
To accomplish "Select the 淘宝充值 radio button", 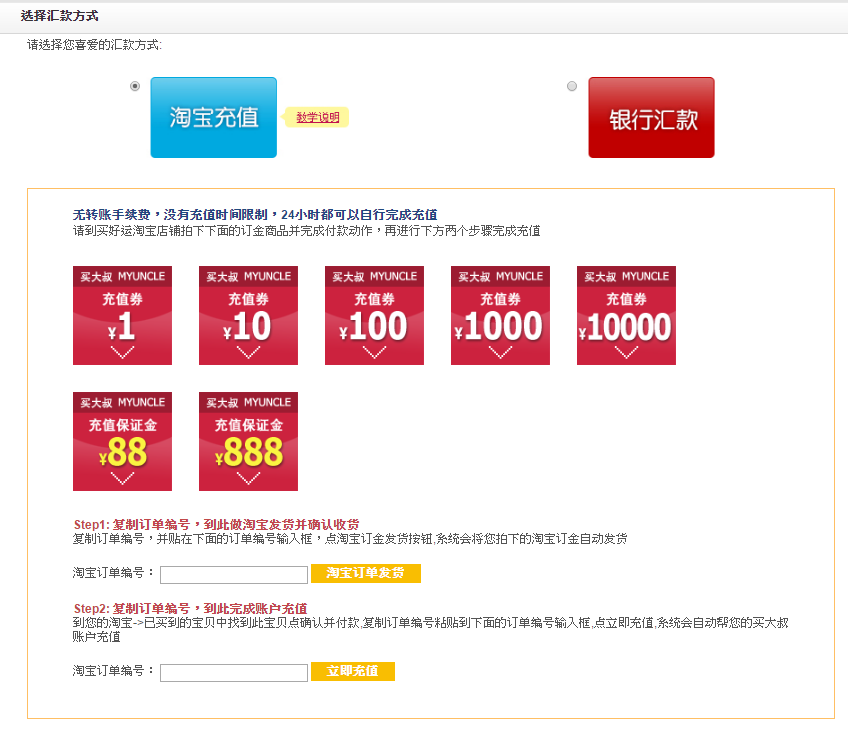I will [x=135, y=86].
